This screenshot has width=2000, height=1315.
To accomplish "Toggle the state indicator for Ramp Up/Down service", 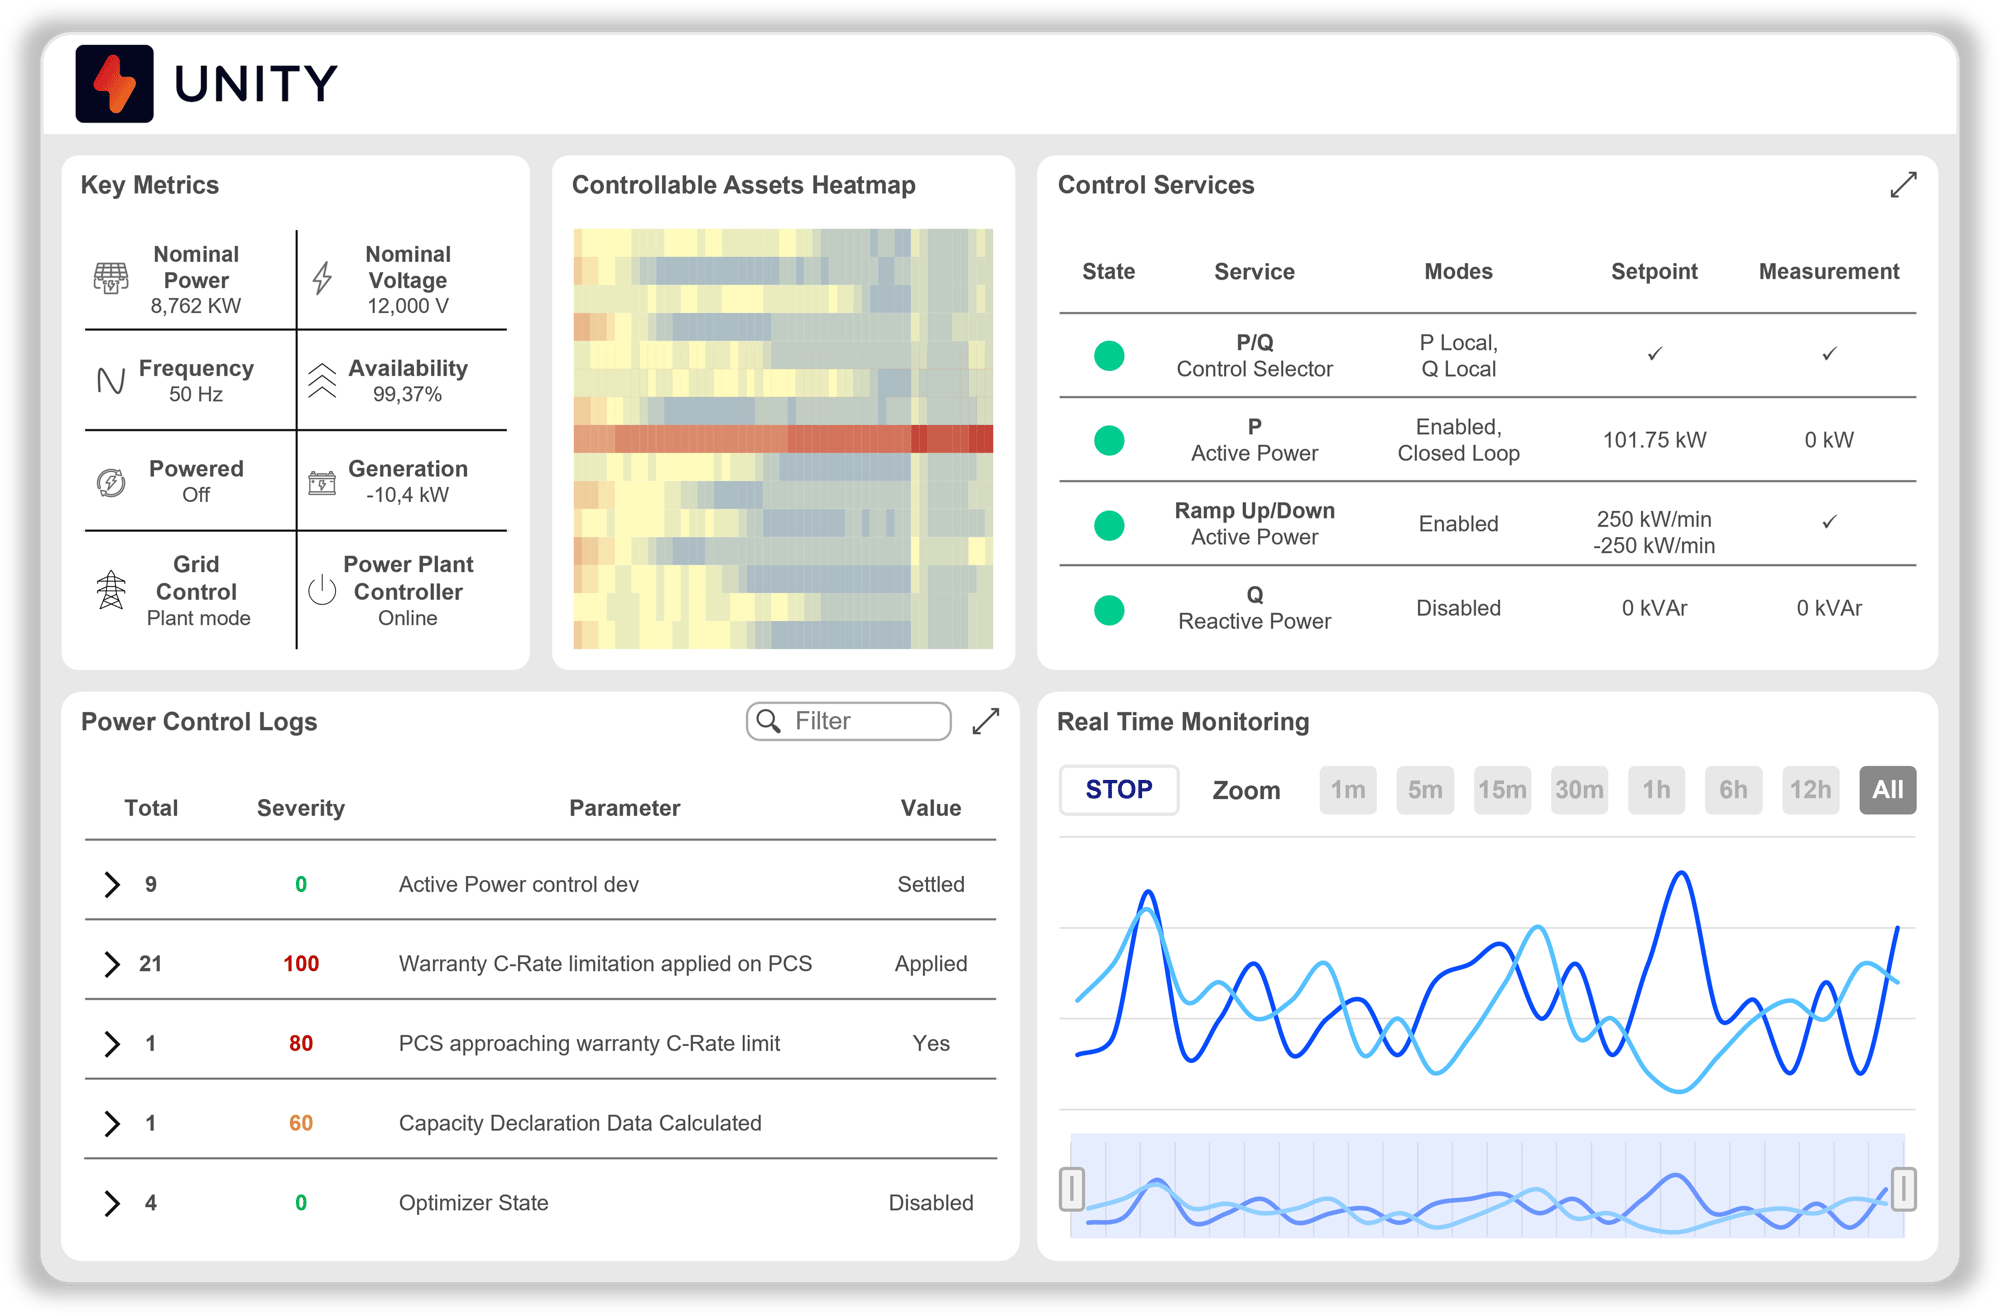I will (x=1109, y=525).
